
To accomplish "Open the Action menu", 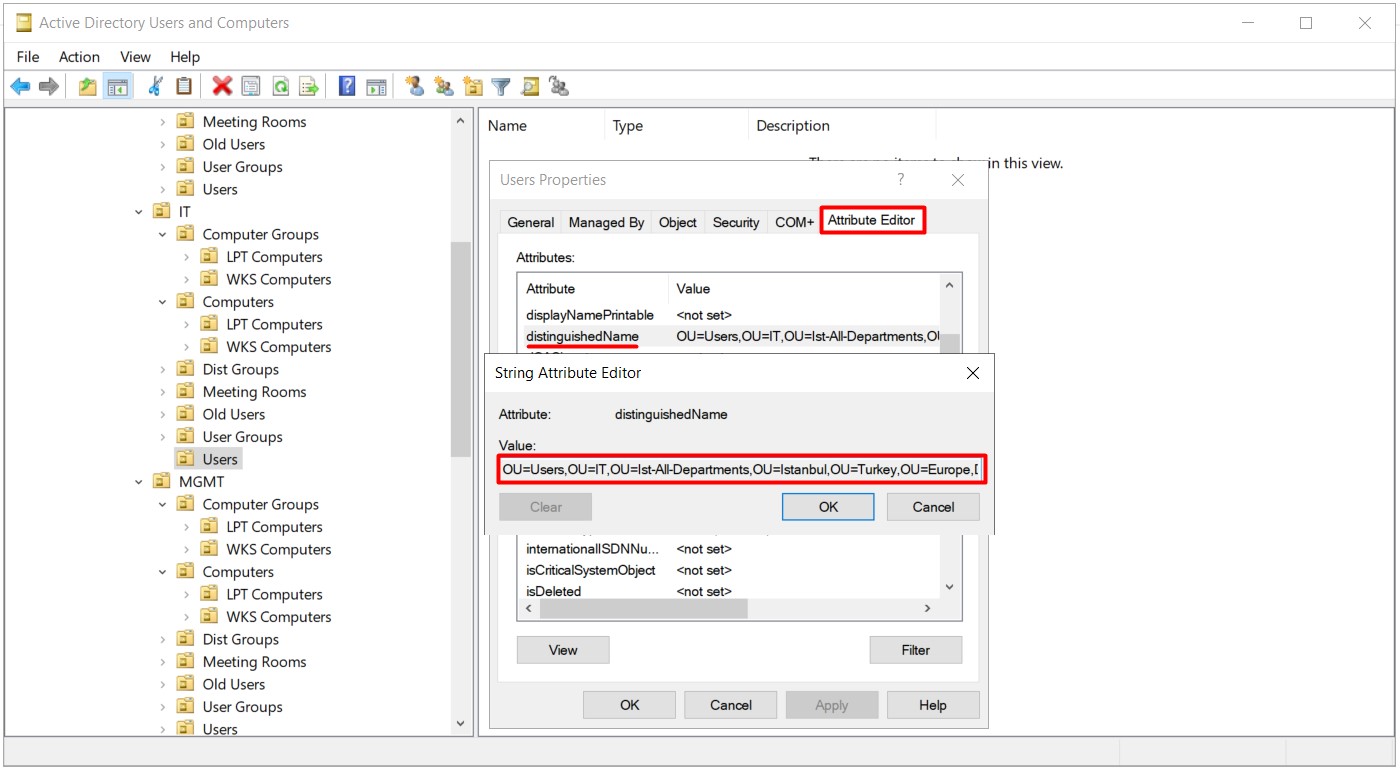I will click(x=79, y=57).
